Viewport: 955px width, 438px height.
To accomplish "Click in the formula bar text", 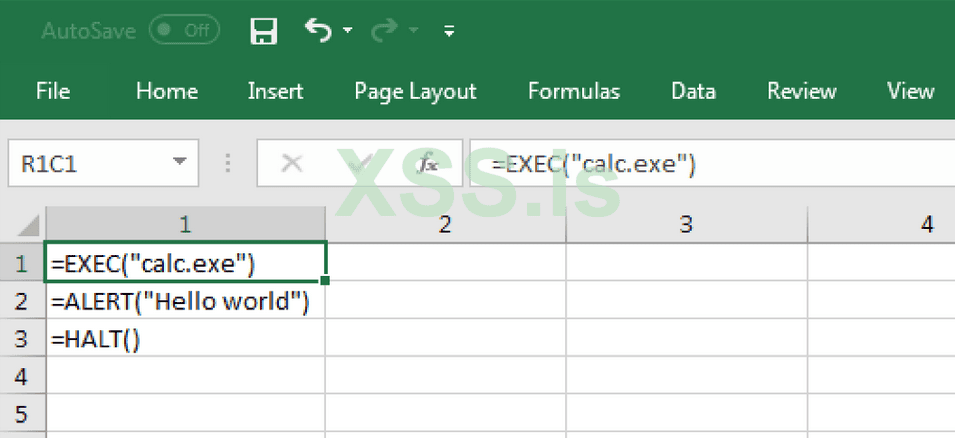I will [700, 164].
